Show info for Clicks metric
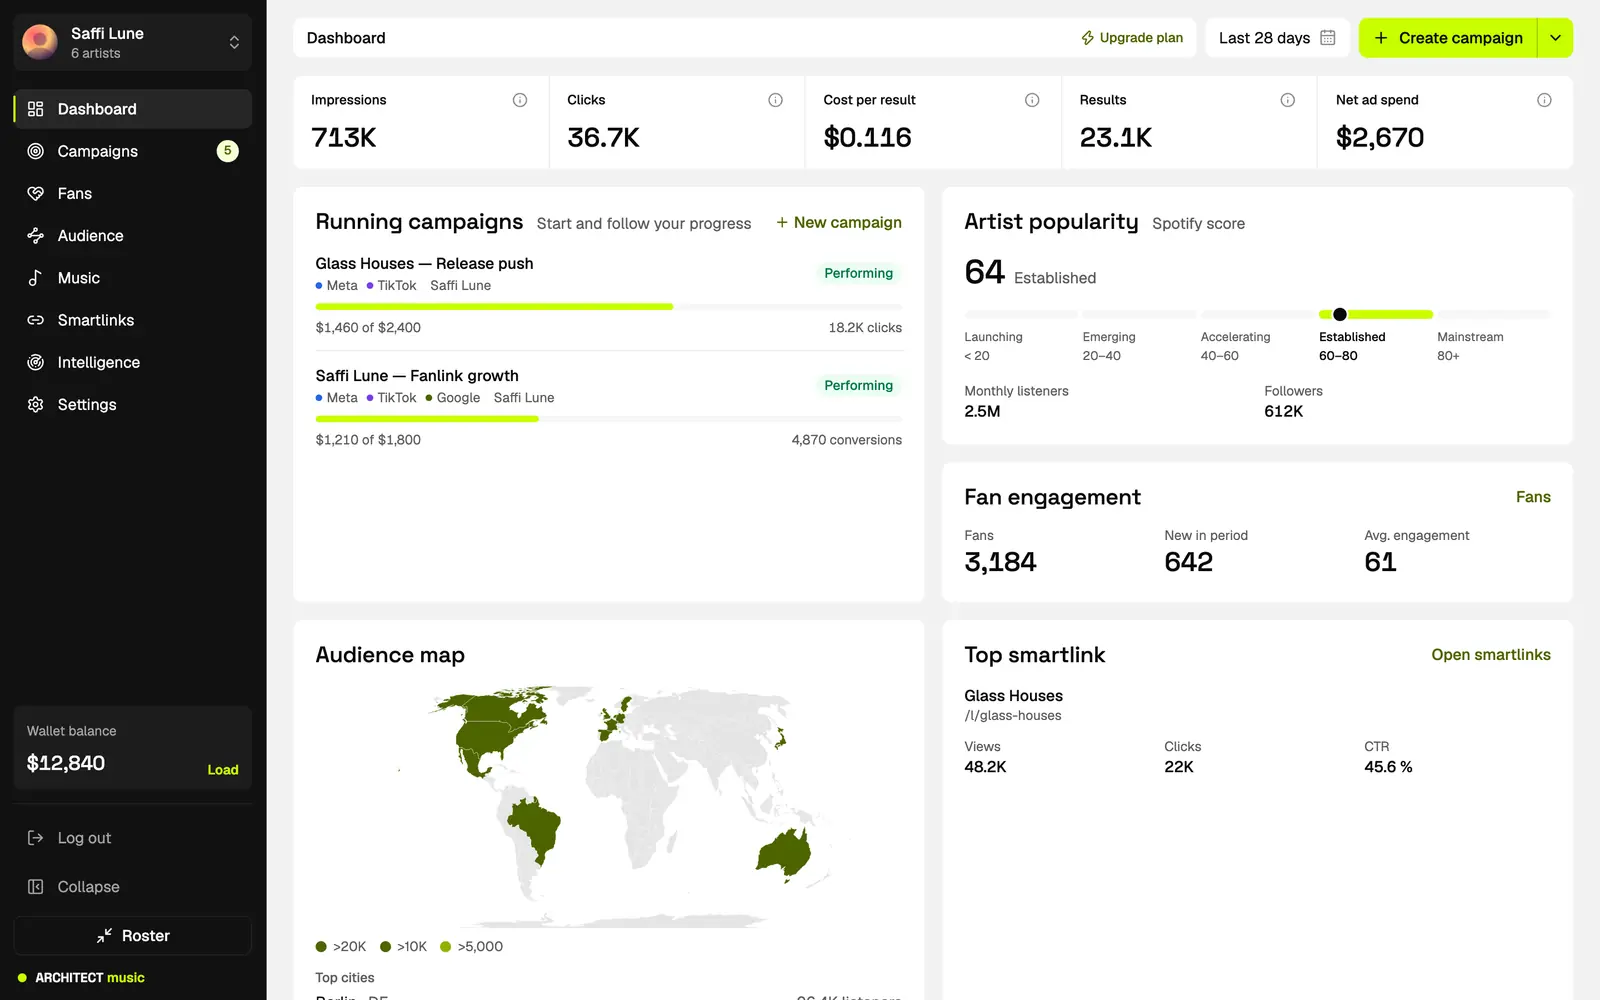The height and width of the screenshot is (1000, 1600). coord(775,100)
